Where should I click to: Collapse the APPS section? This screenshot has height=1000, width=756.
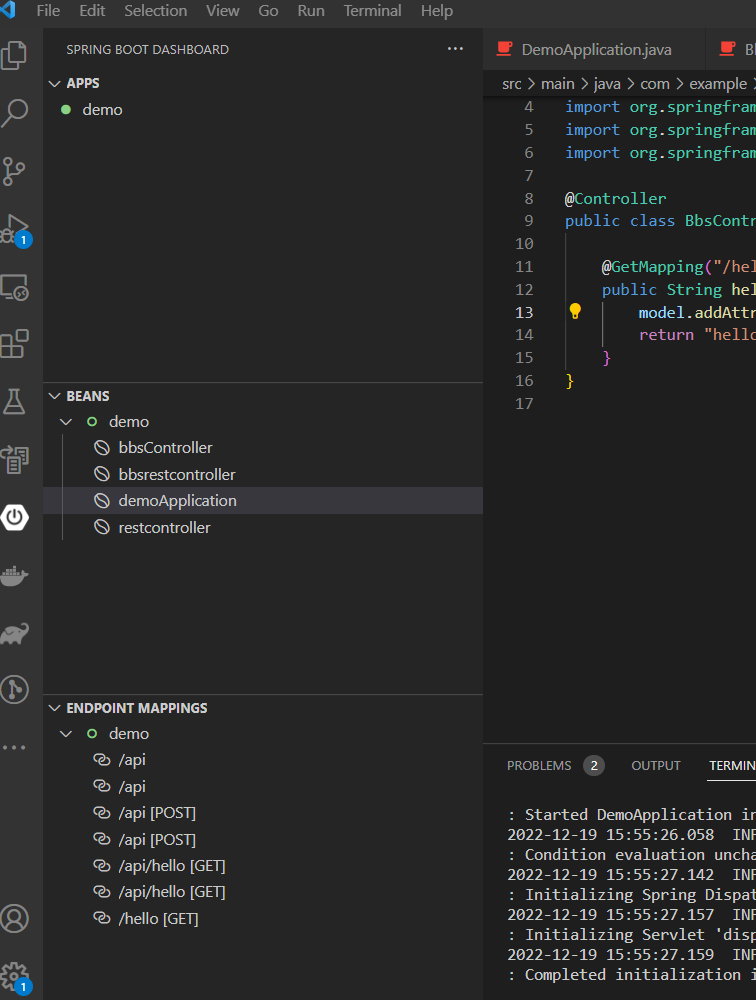tap(55, 84)
